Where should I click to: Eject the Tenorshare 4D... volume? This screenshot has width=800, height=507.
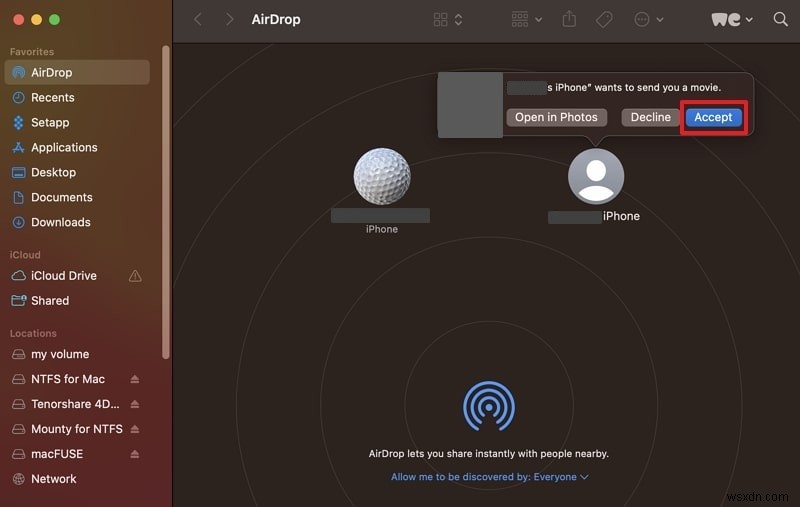pyautogui.click(x=135, y=404)
